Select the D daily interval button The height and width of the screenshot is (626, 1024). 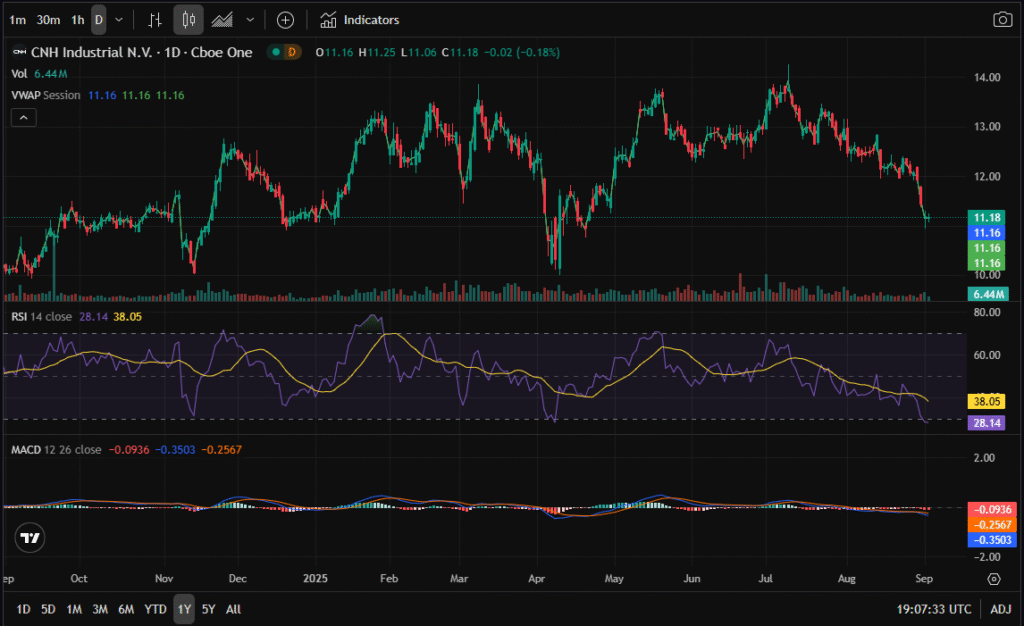98,20
